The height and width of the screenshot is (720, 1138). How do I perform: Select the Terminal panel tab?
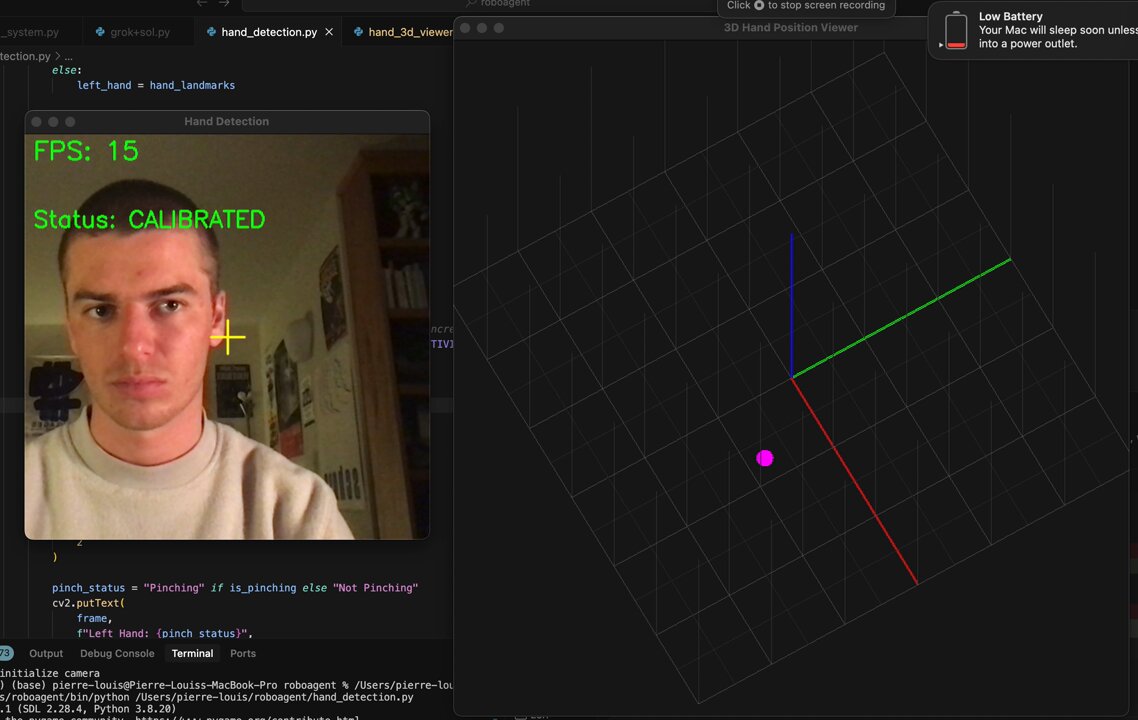pyautogui.click(x=192, y=653)
